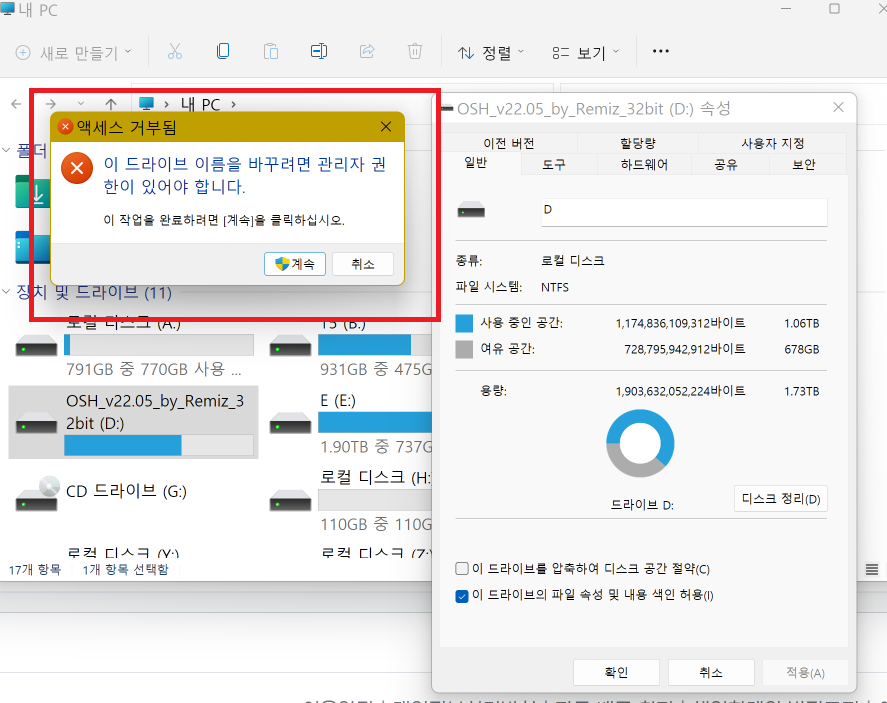
Task: Click the D drive usage bar
Action: click(158, 446)
